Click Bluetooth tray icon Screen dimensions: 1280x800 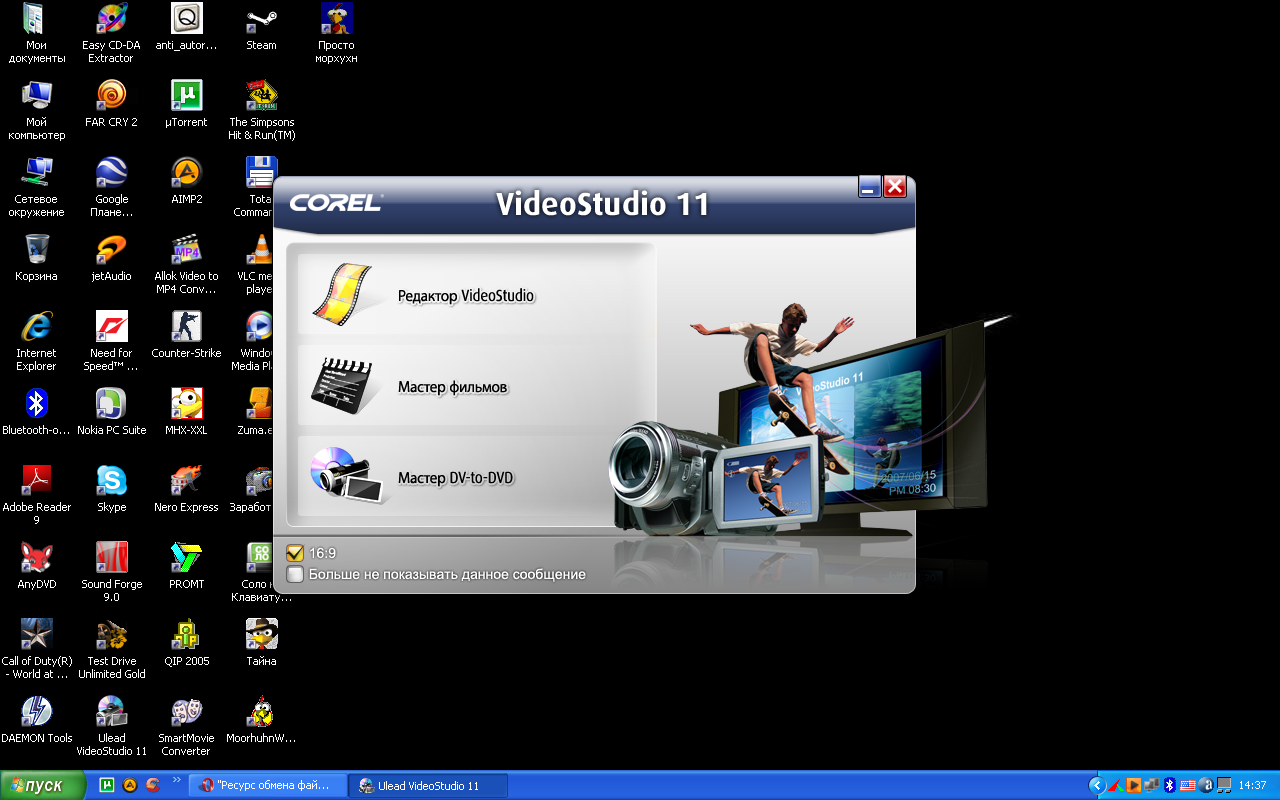[x=1169, y=785]
